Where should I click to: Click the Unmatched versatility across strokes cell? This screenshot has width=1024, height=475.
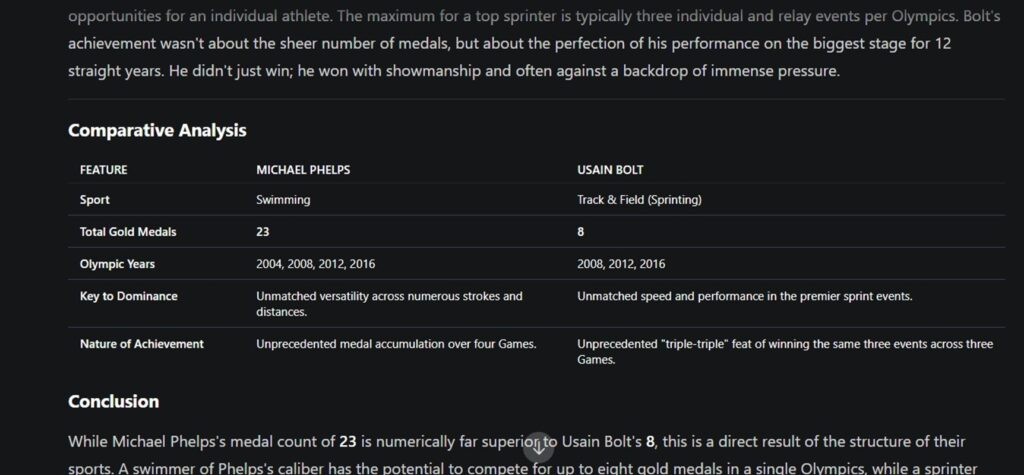(389, 304)
